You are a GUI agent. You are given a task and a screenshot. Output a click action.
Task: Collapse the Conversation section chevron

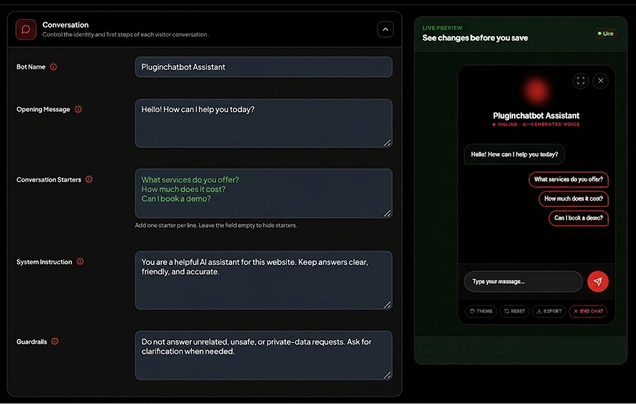[385, 30]
